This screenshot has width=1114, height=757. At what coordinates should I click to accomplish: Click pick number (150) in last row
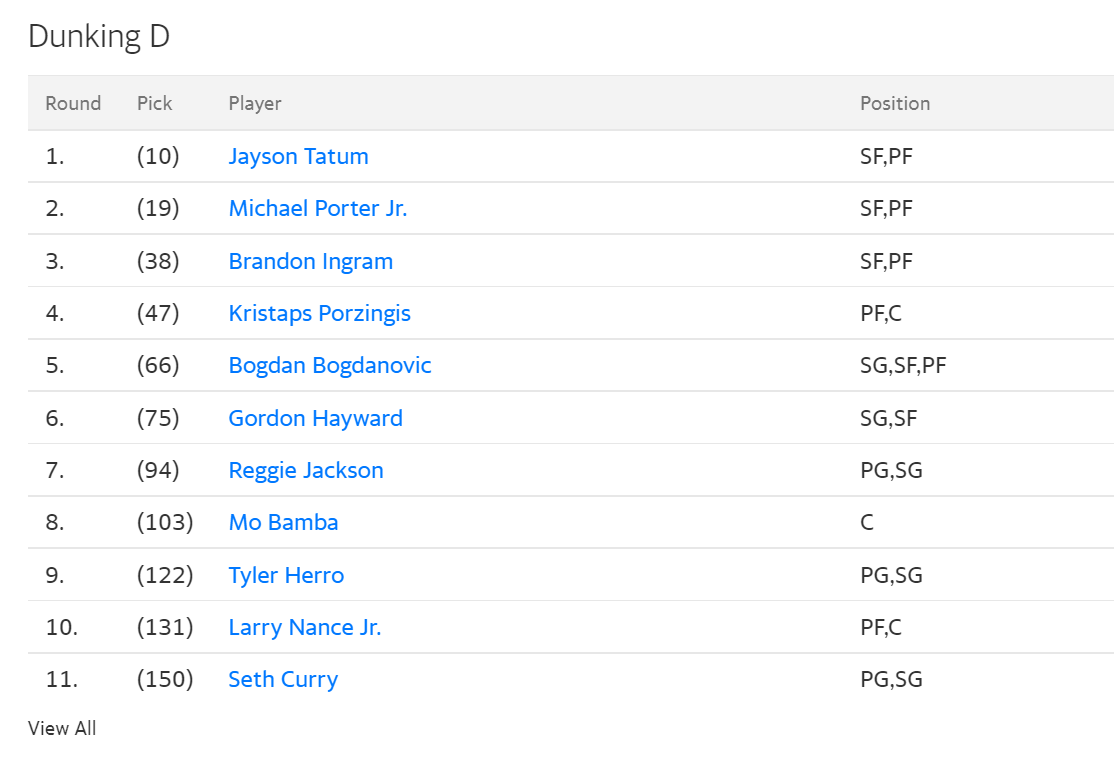165,679
